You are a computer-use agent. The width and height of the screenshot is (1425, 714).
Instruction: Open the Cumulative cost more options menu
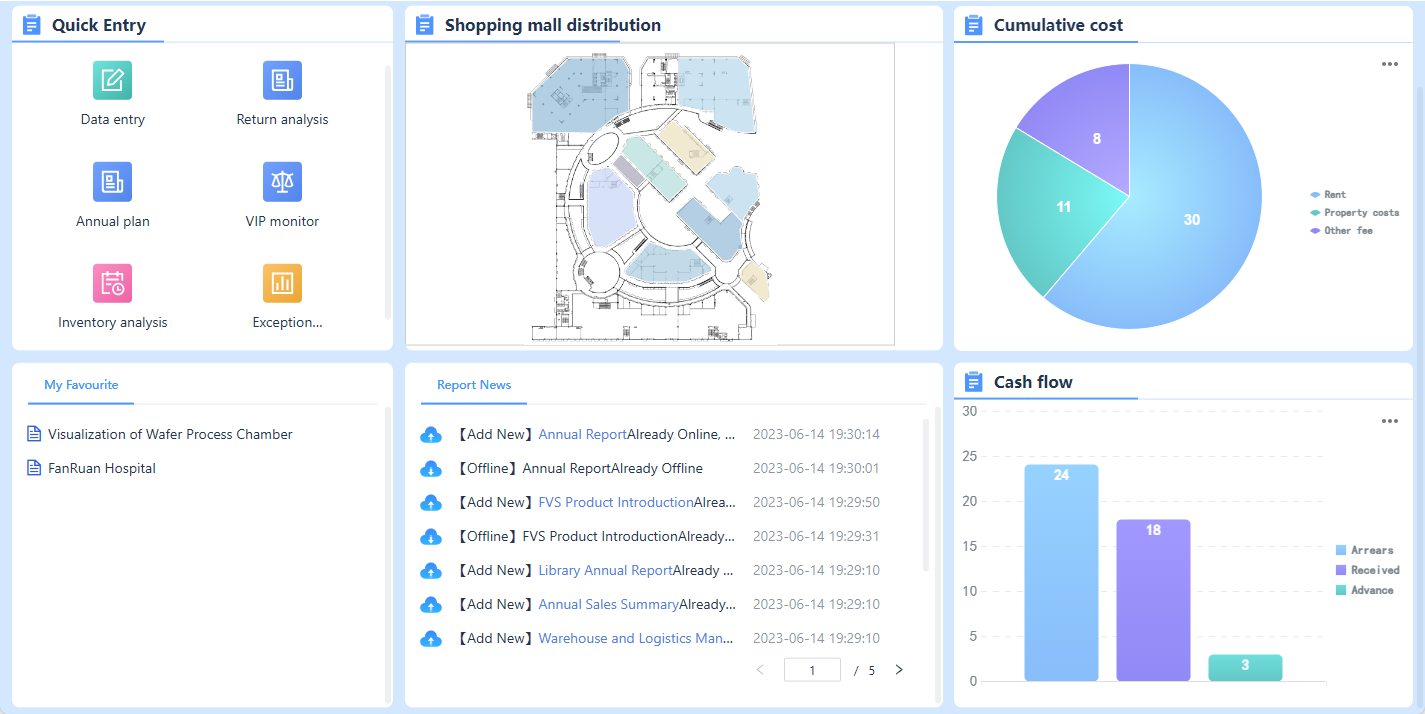[x=1389, y=63]
